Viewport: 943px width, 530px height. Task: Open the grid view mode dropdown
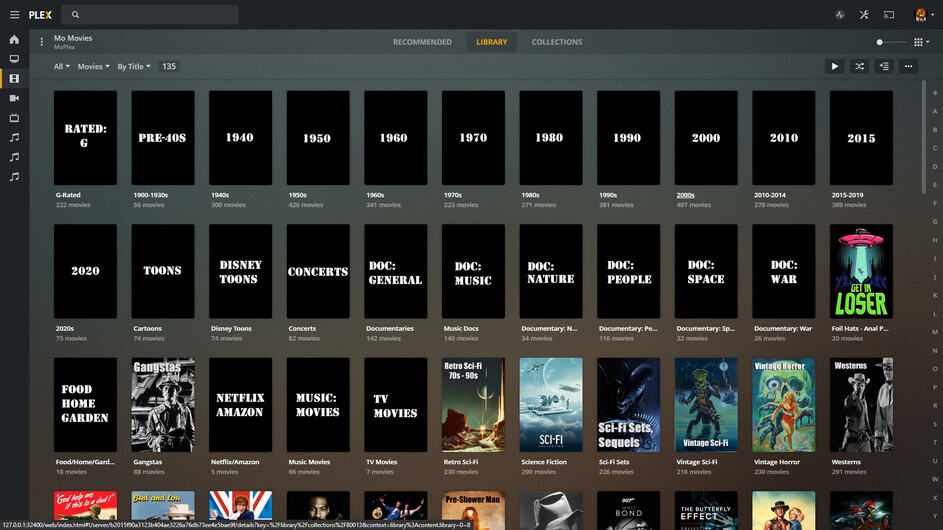921,42
